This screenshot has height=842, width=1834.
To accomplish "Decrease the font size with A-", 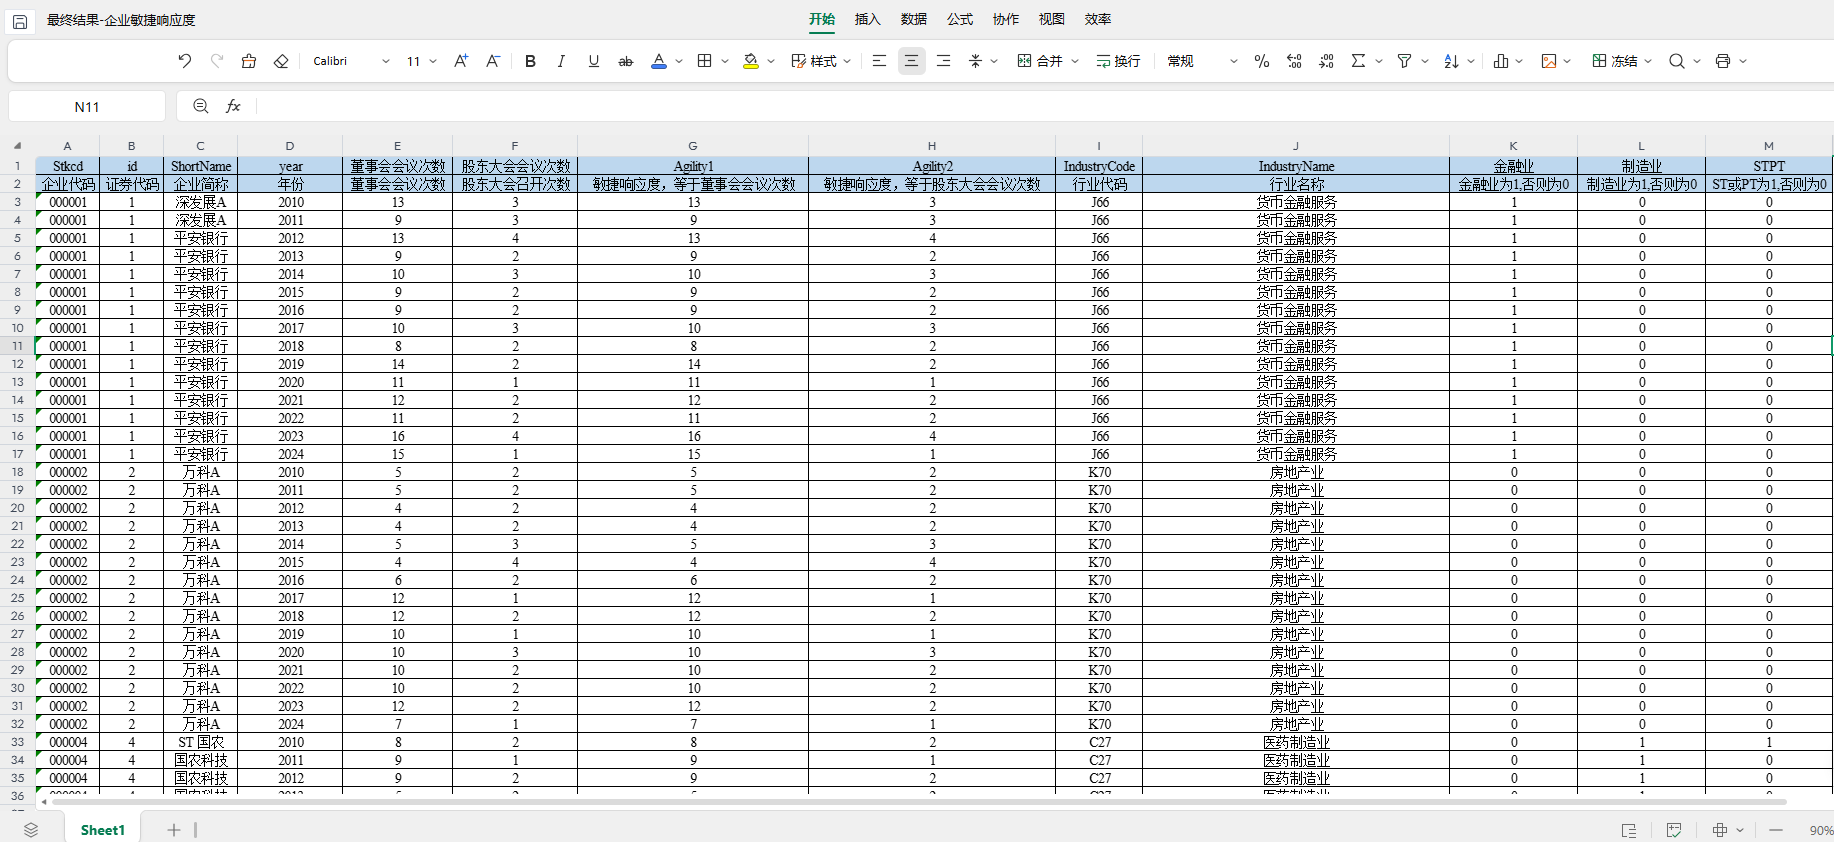I will click(x=493, y=61).
